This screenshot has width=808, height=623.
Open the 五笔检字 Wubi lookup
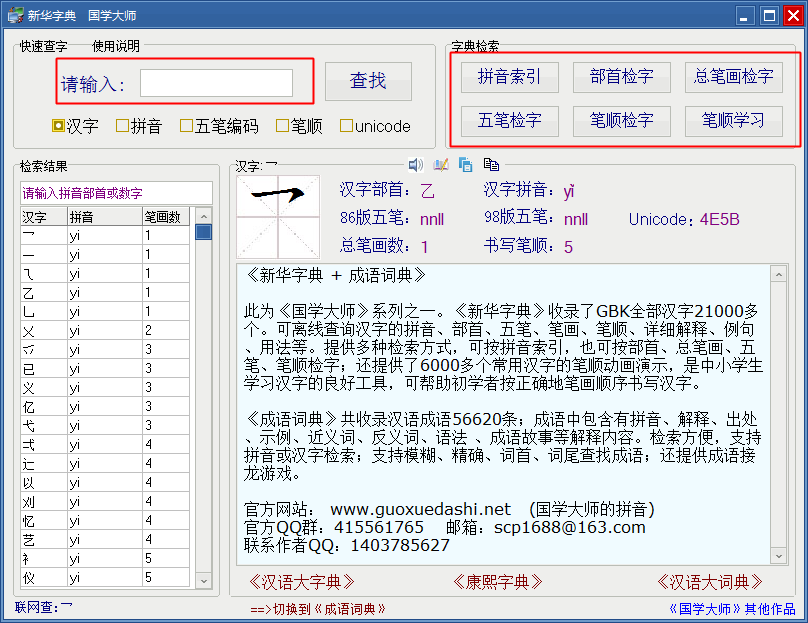coord(509,121)
